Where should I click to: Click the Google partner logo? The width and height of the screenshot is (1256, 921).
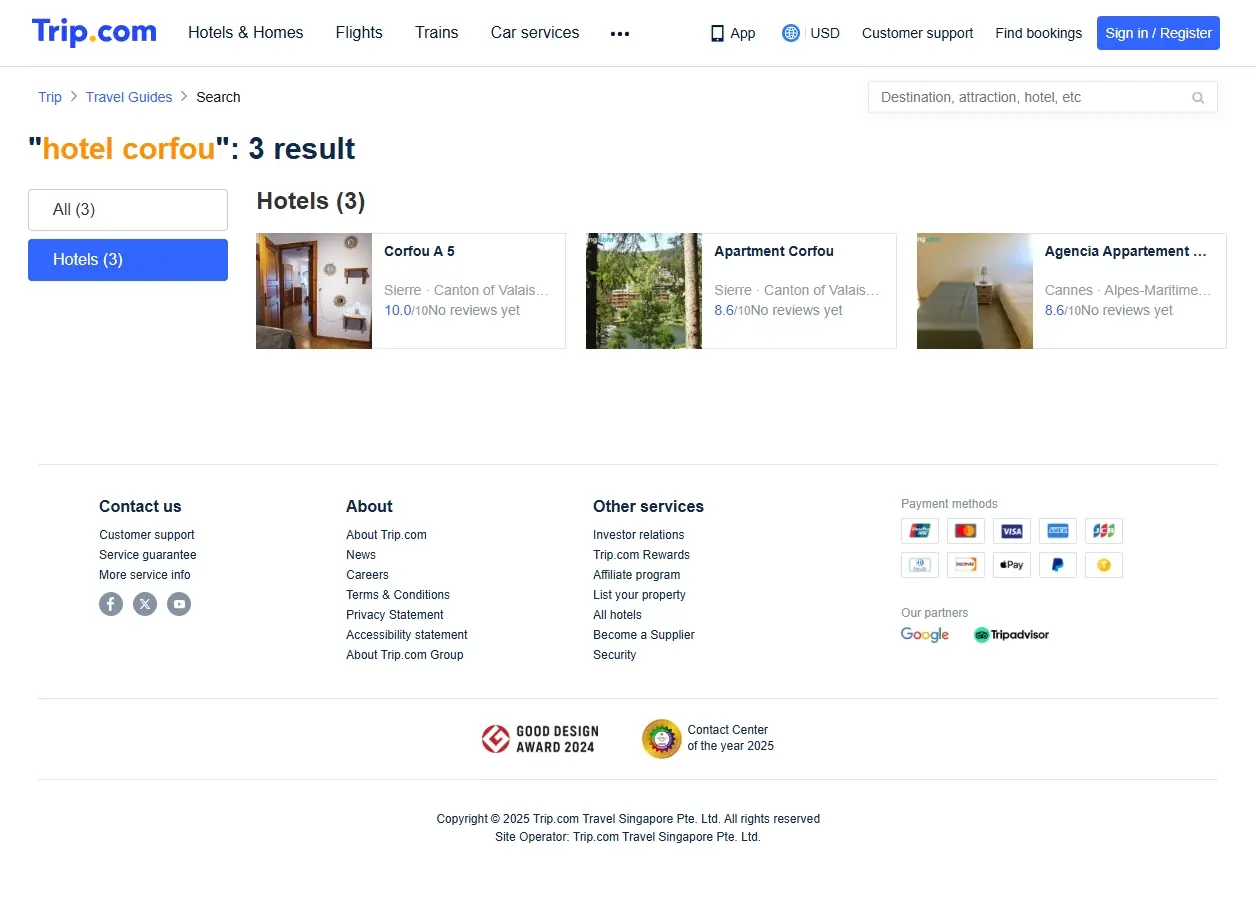pos(925,635)
